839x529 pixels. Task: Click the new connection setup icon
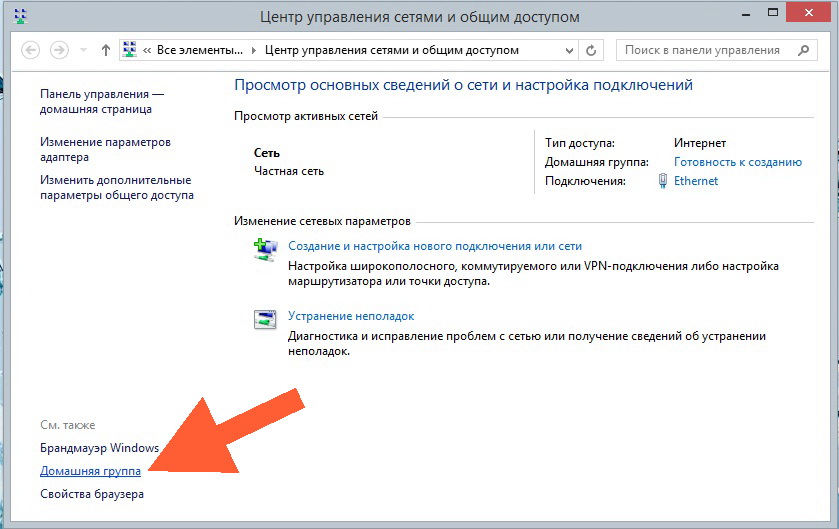point(265,251)
